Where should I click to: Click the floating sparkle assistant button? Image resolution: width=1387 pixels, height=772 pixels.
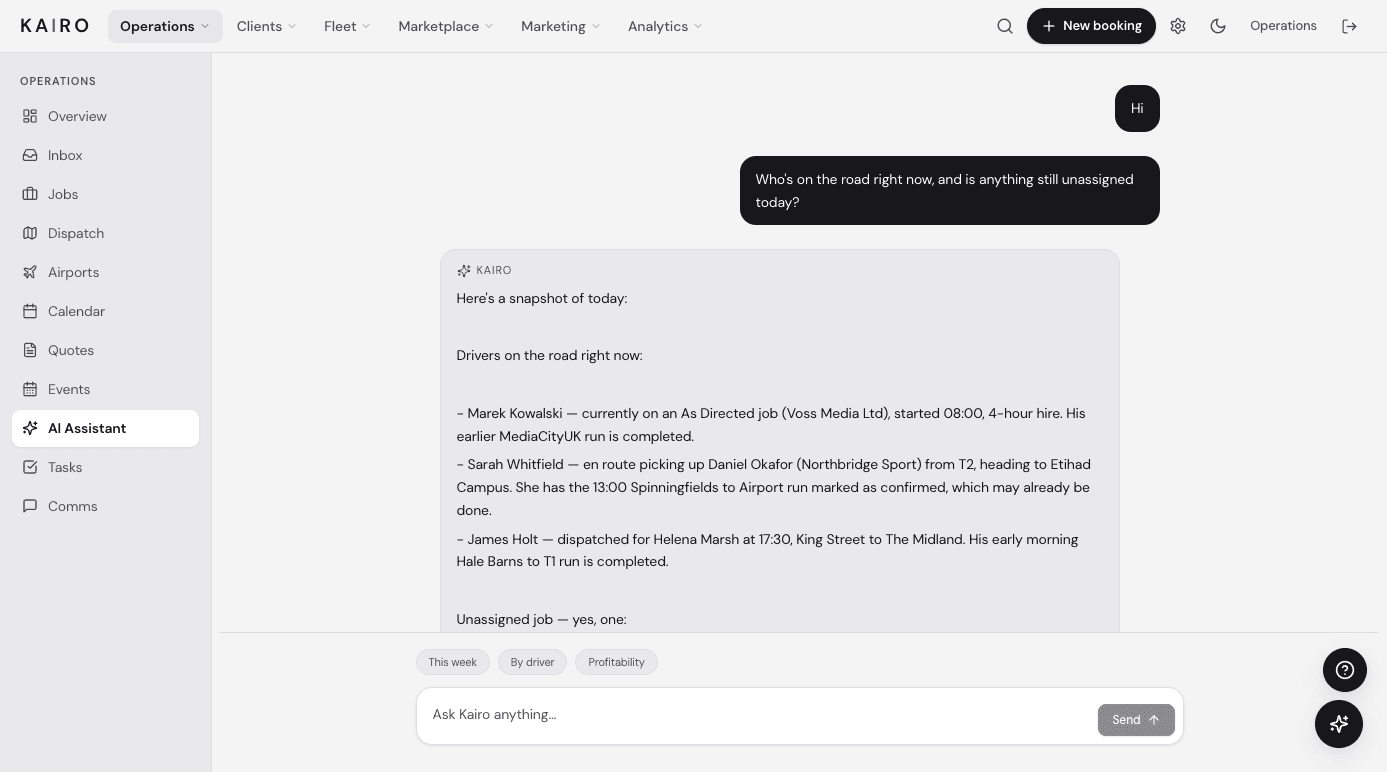click(x=1339, y=724)
